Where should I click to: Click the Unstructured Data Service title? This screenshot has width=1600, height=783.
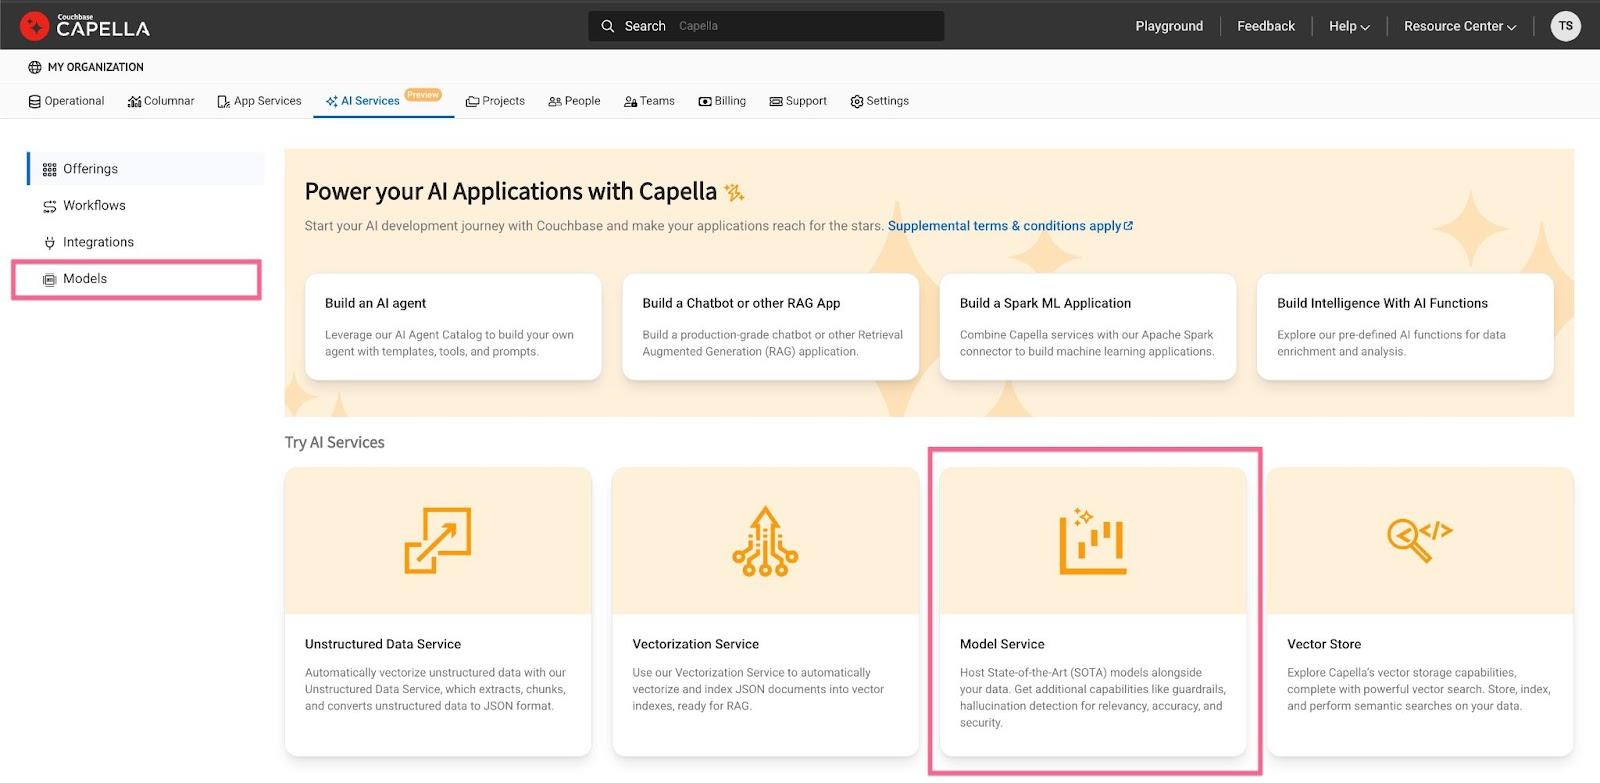coord(383,644)
